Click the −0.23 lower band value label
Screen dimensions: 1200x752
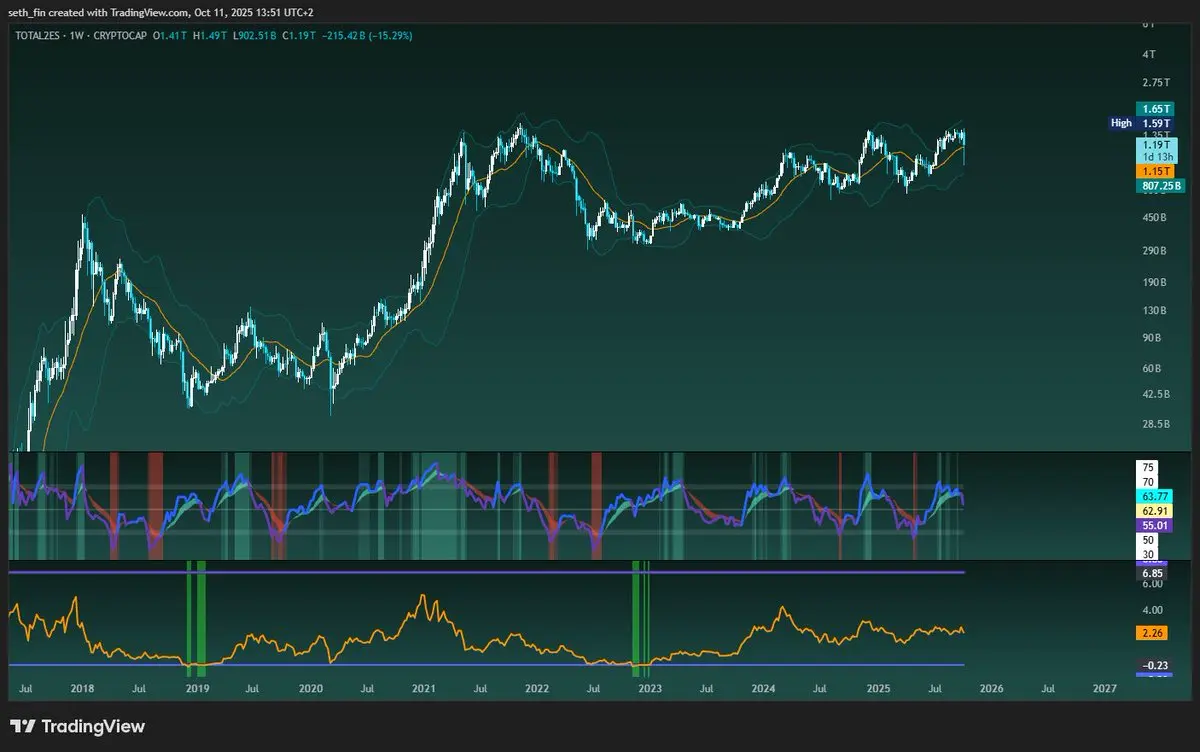[1153, 666]
